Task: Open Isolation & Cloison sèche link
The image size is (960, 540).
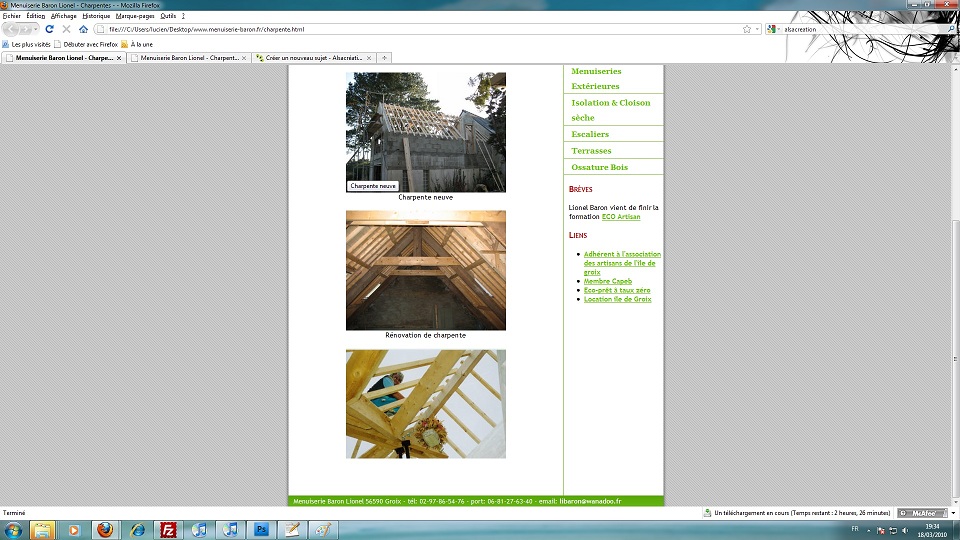Action: pyautogui.click(x=610, y=110)
